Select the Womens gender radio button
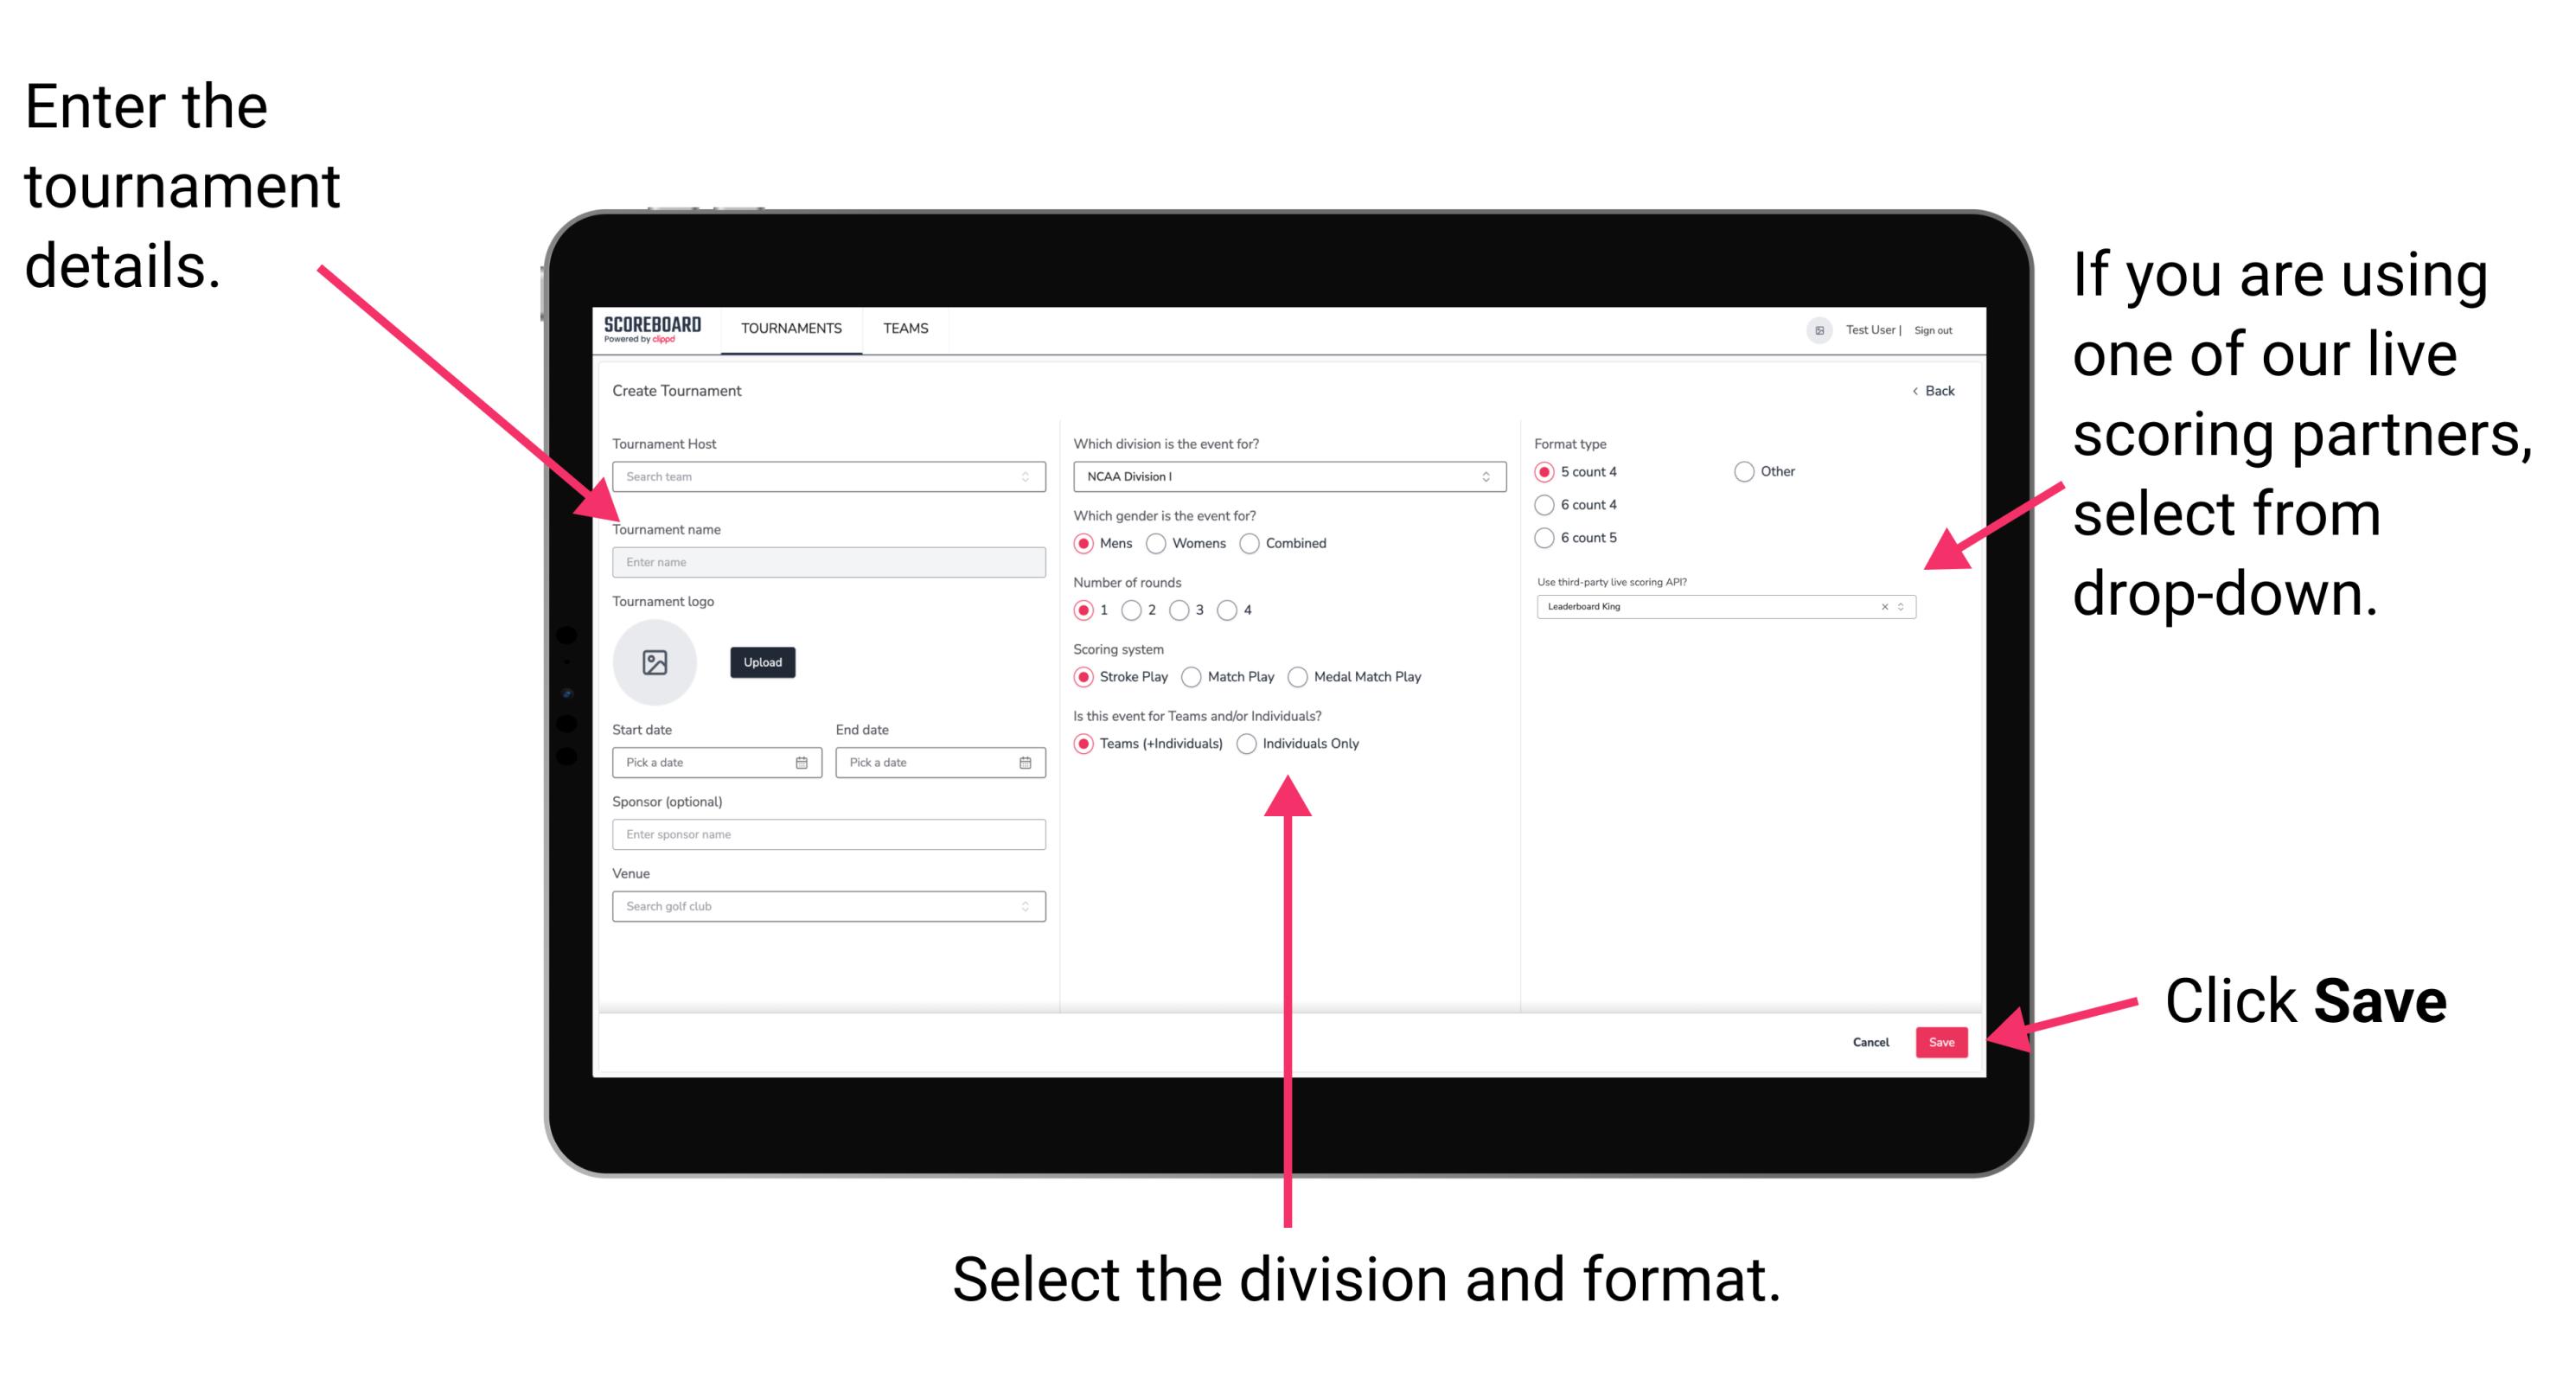 [1159, 543]
